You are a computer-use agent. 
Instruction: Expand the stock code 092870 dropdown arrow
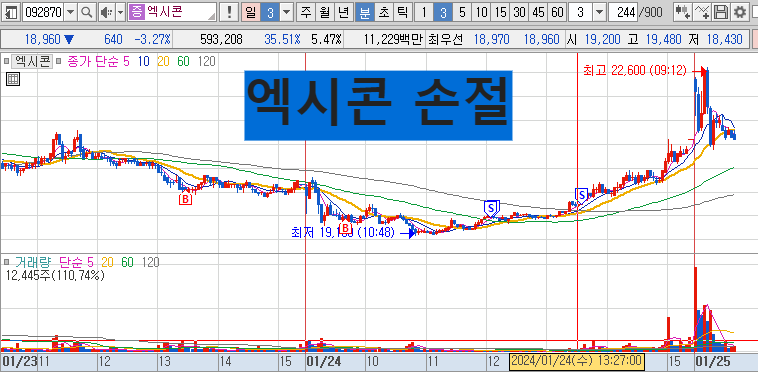click(x=71, y=12)
